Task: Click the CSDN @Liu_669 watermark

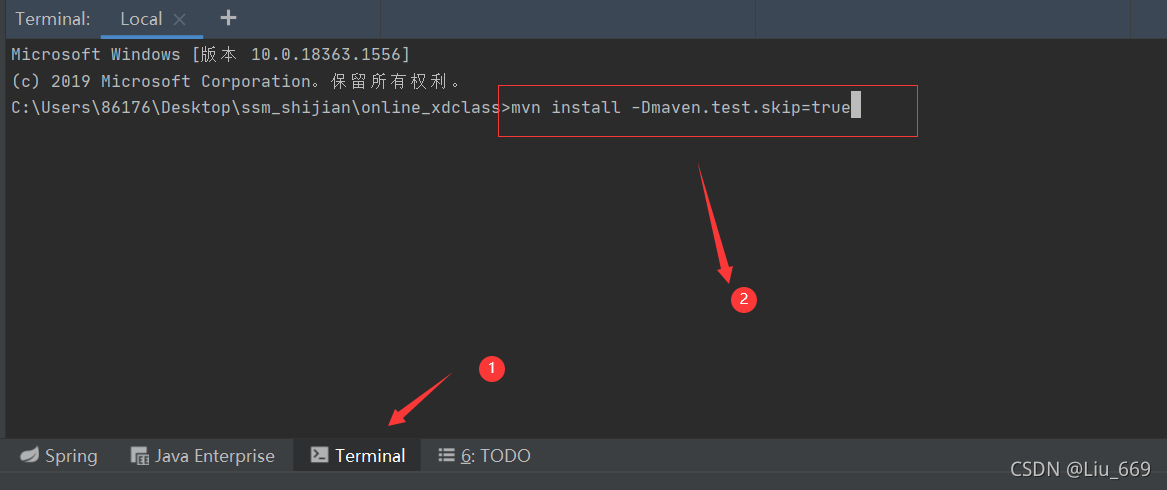Action: point(1080,470)
